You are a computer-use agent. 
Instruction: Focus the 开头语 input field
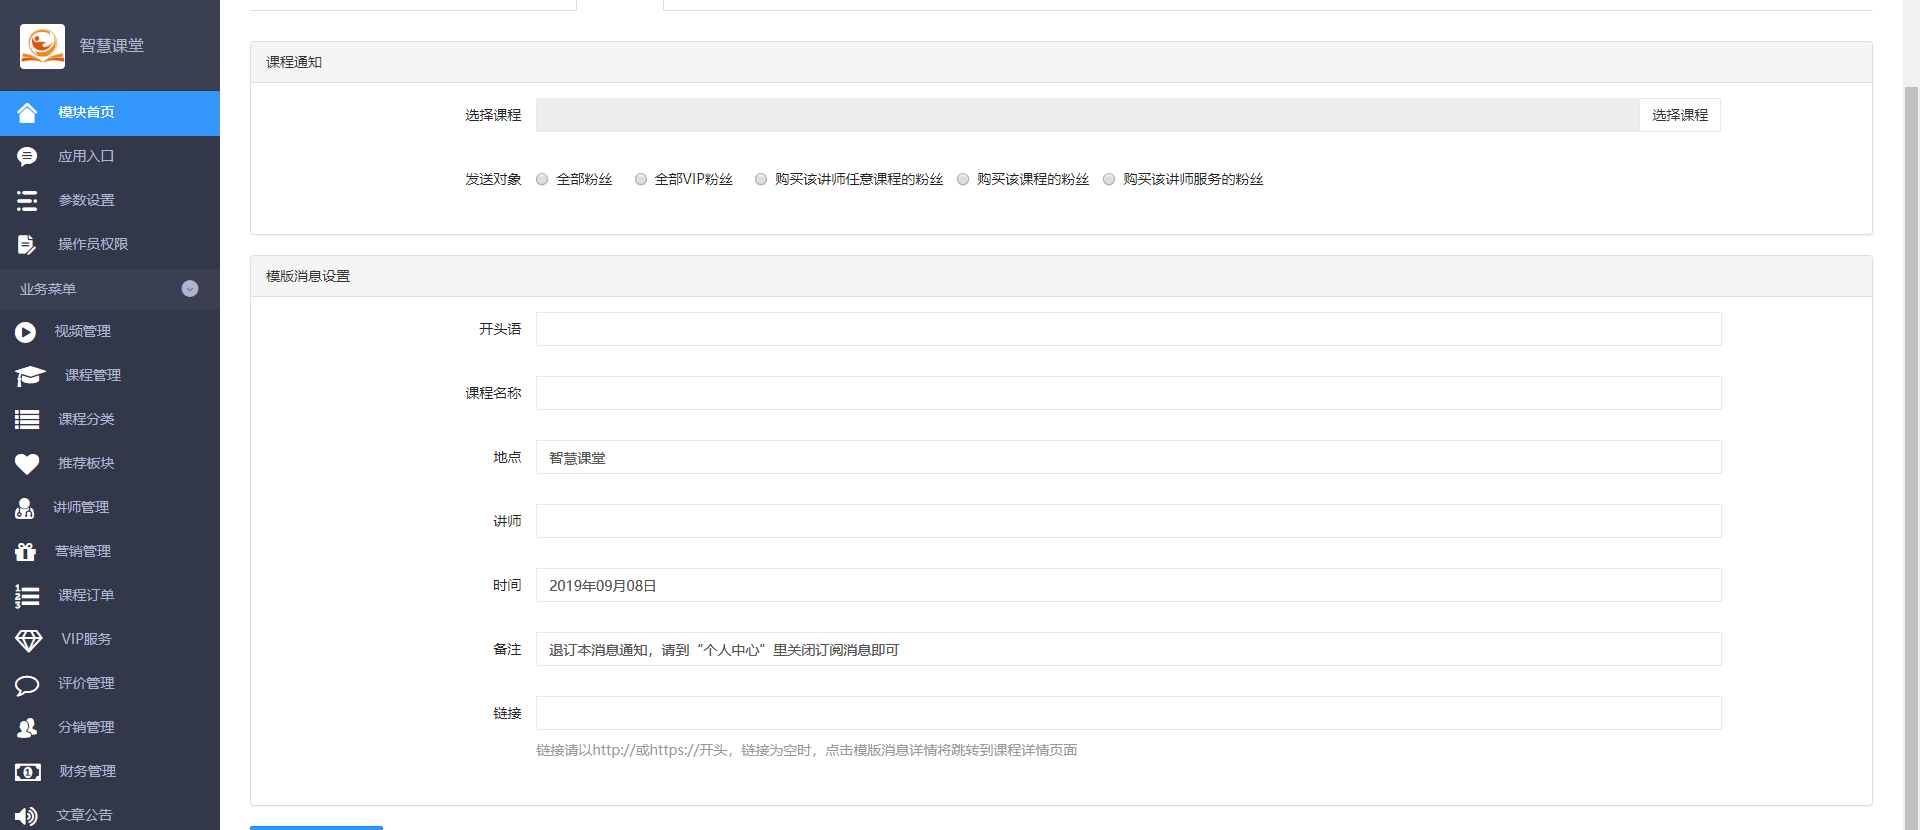coord(1128,329)
